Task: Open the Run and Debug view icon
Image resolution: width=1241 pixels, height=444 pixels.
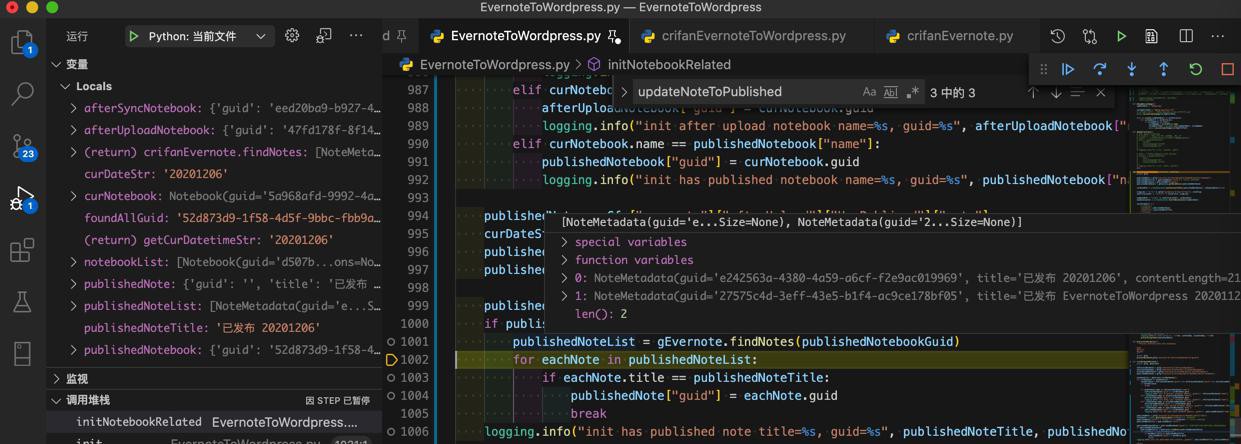Action: [22, 198]
